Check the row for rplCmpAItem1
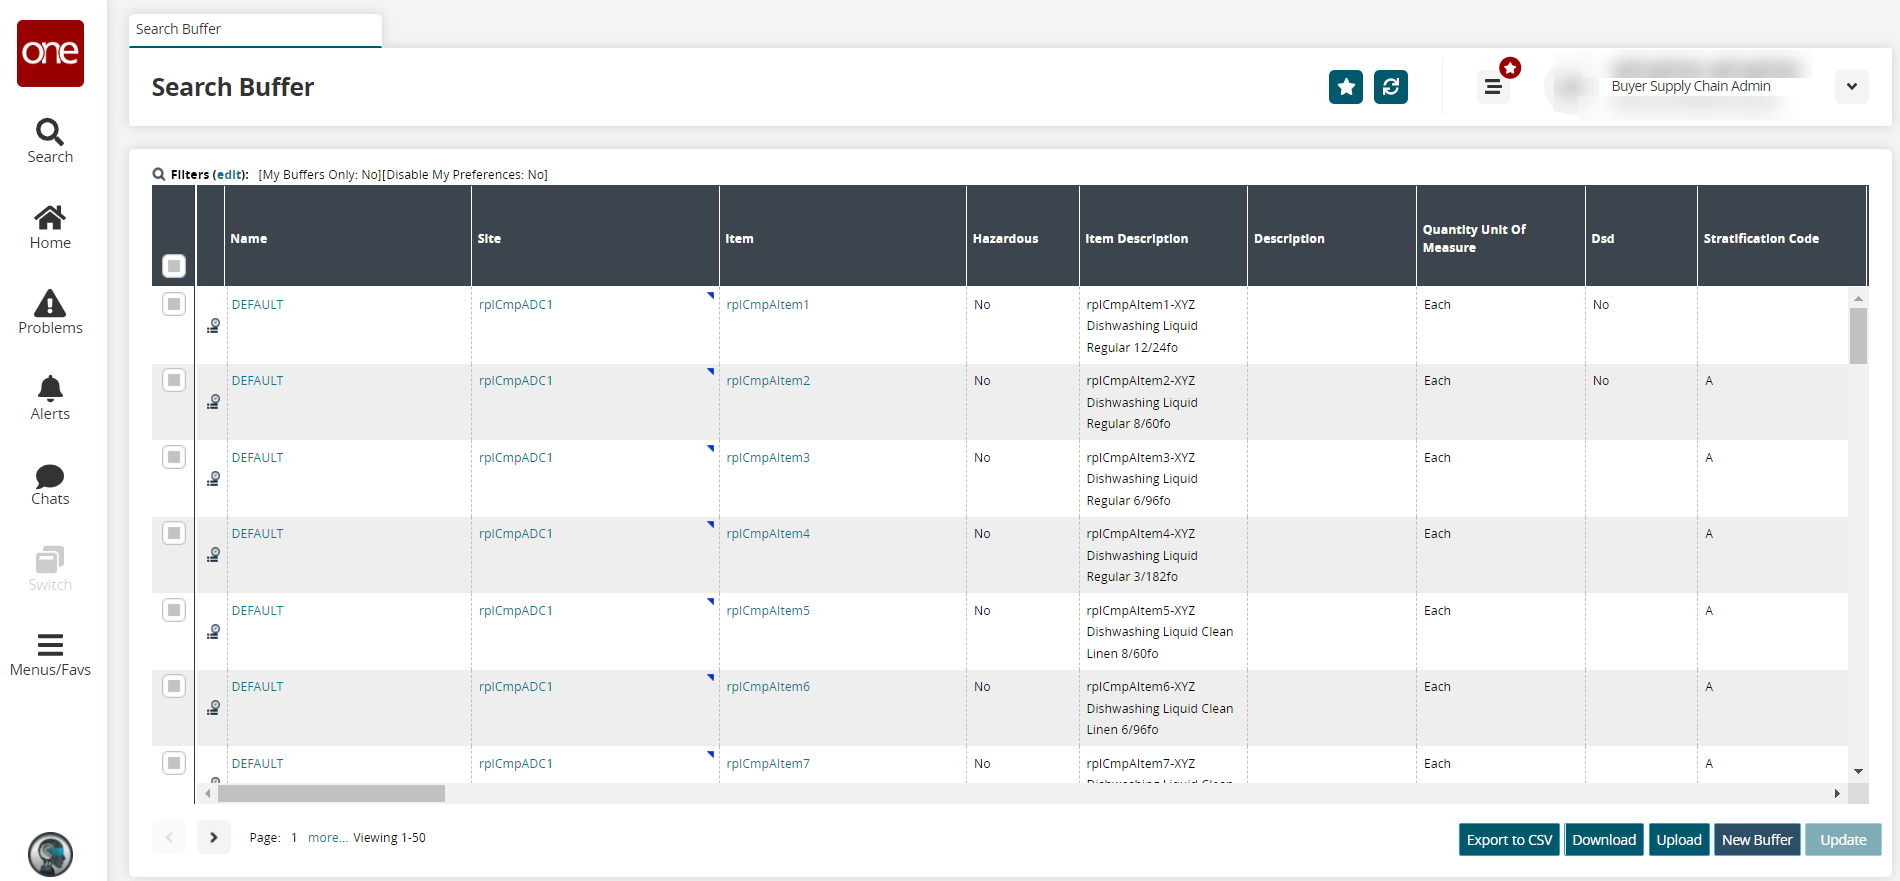 174,304
